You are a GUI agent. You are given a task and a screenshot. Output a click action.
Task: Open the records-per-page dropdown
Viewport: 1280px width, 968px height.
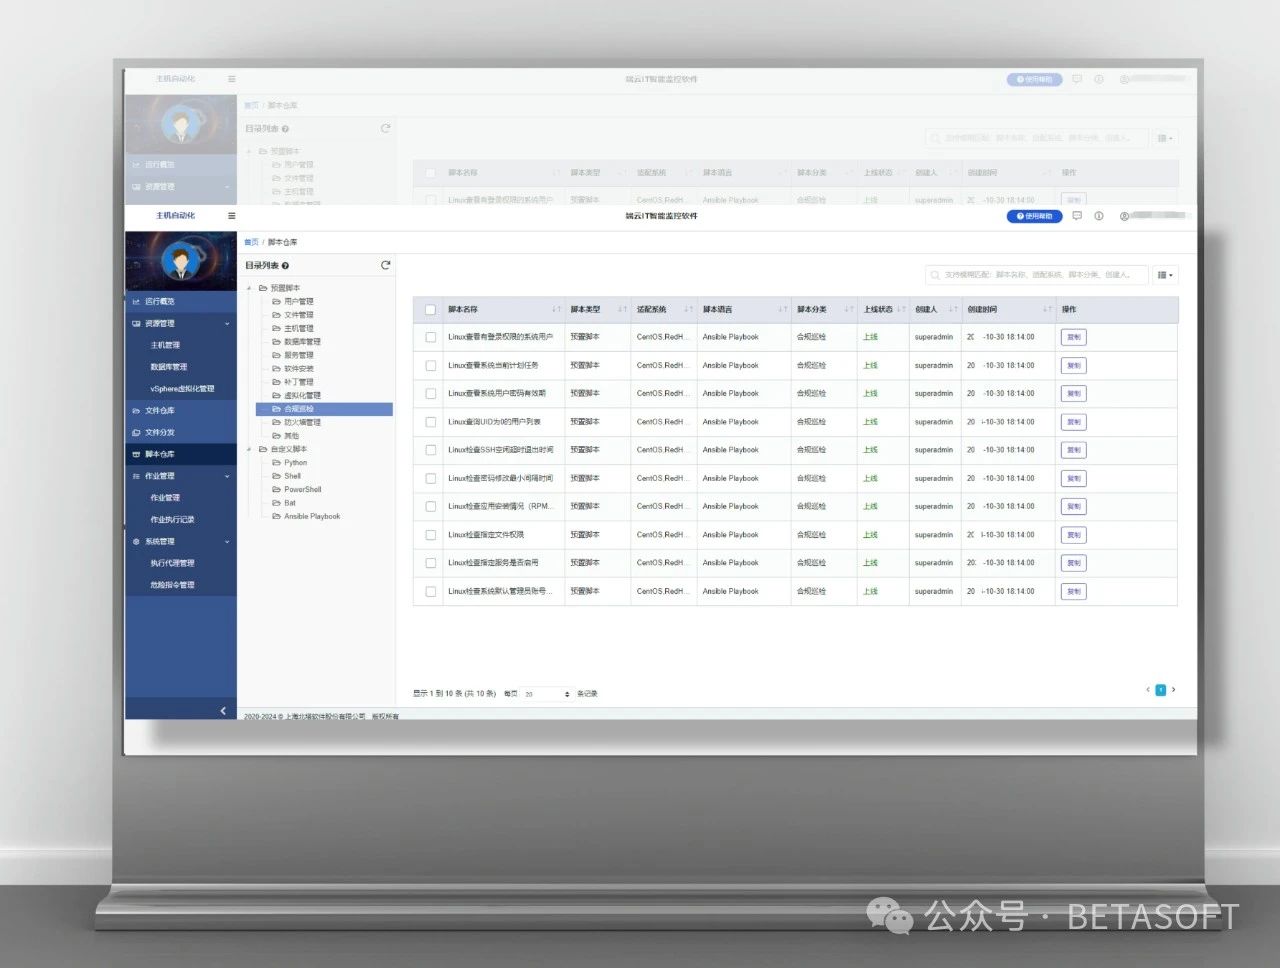[548, 694]
